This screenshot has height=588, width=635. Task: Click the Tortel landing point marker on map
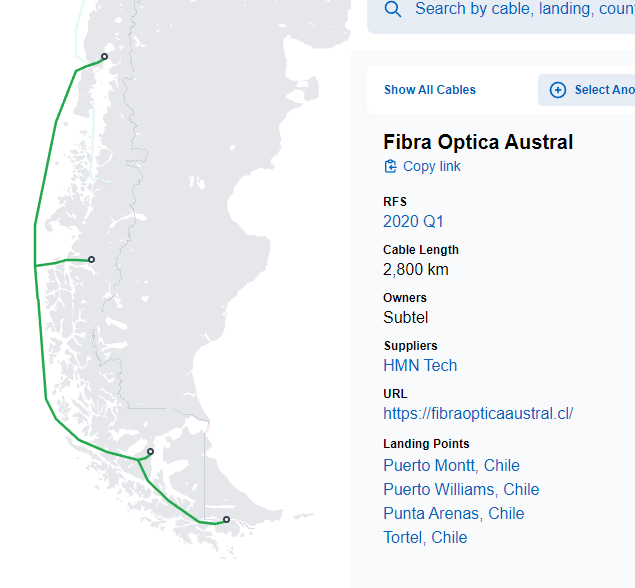coord(91,260)
